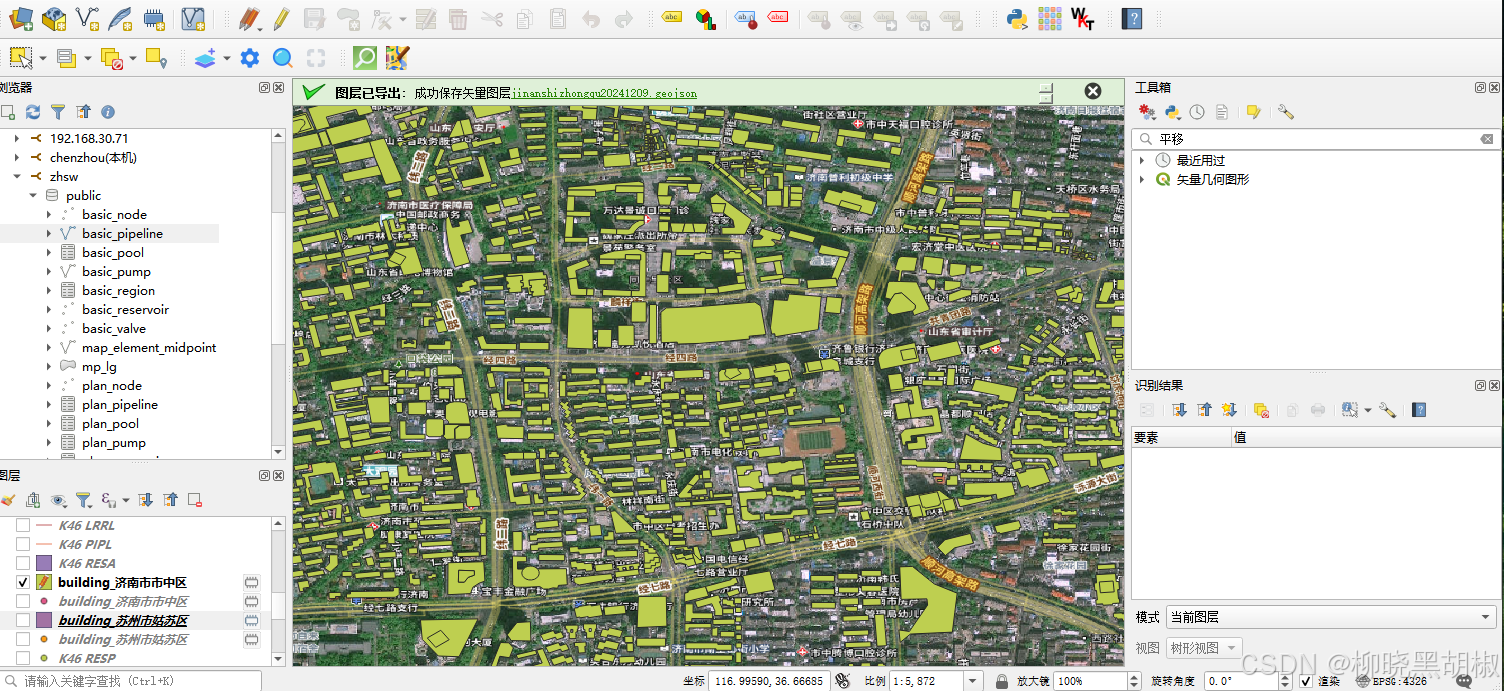Clear the 平移 toolbox search text
1504x691 pixels.
[1487, 139]
